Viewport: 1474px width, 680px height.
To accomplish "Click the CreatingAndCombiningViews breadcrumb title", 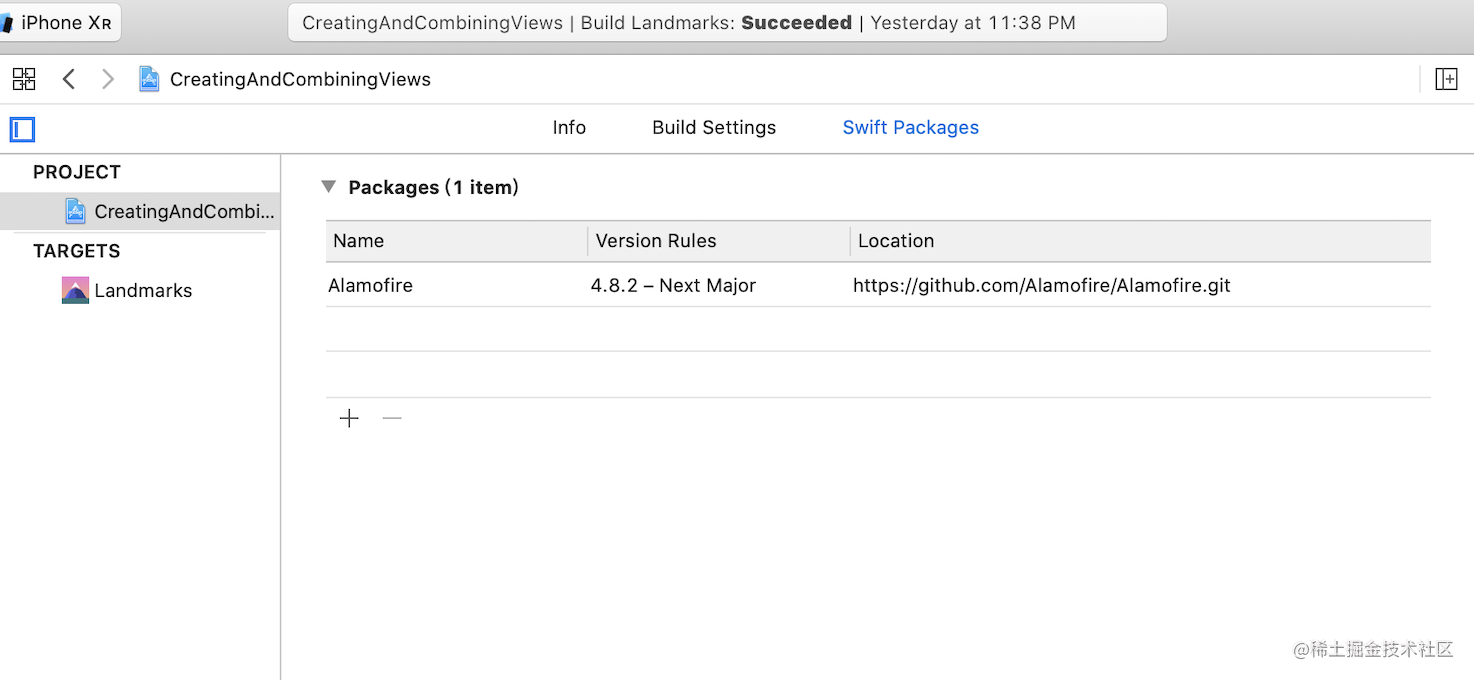I will [300, 79].
